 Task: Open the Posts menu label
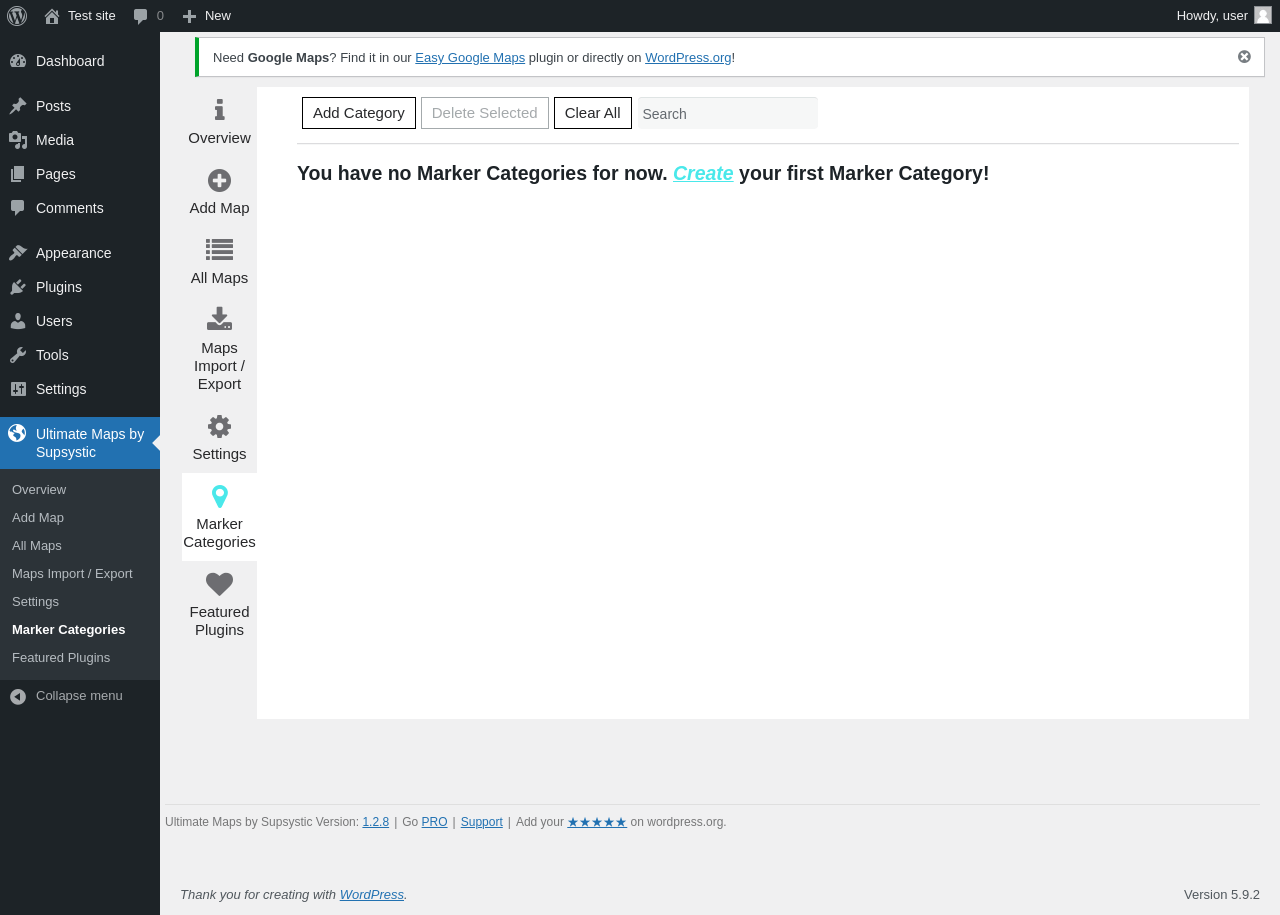click(x=53, y=106)
